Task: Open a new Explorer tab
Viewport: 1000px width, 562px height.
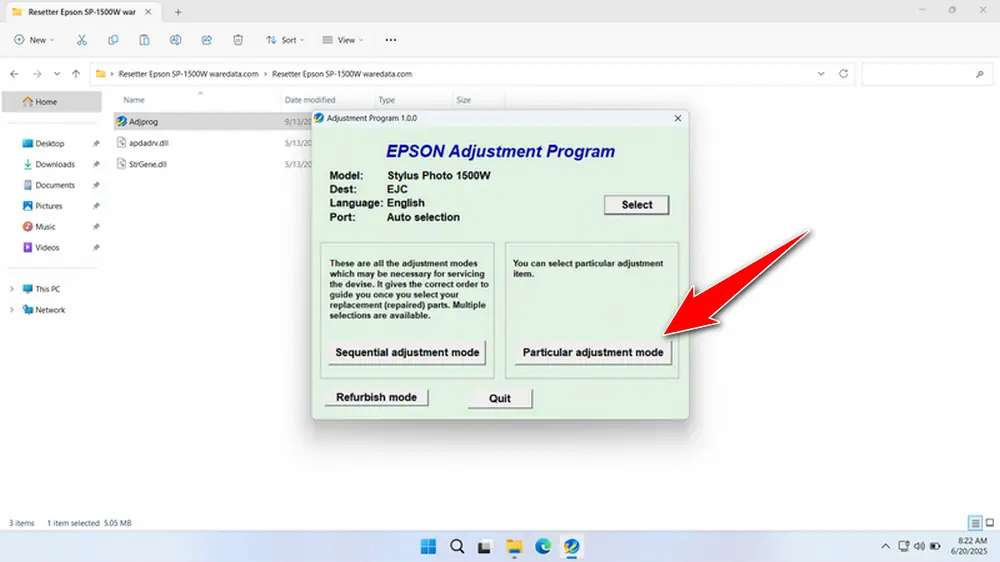Action: point(178,12)
